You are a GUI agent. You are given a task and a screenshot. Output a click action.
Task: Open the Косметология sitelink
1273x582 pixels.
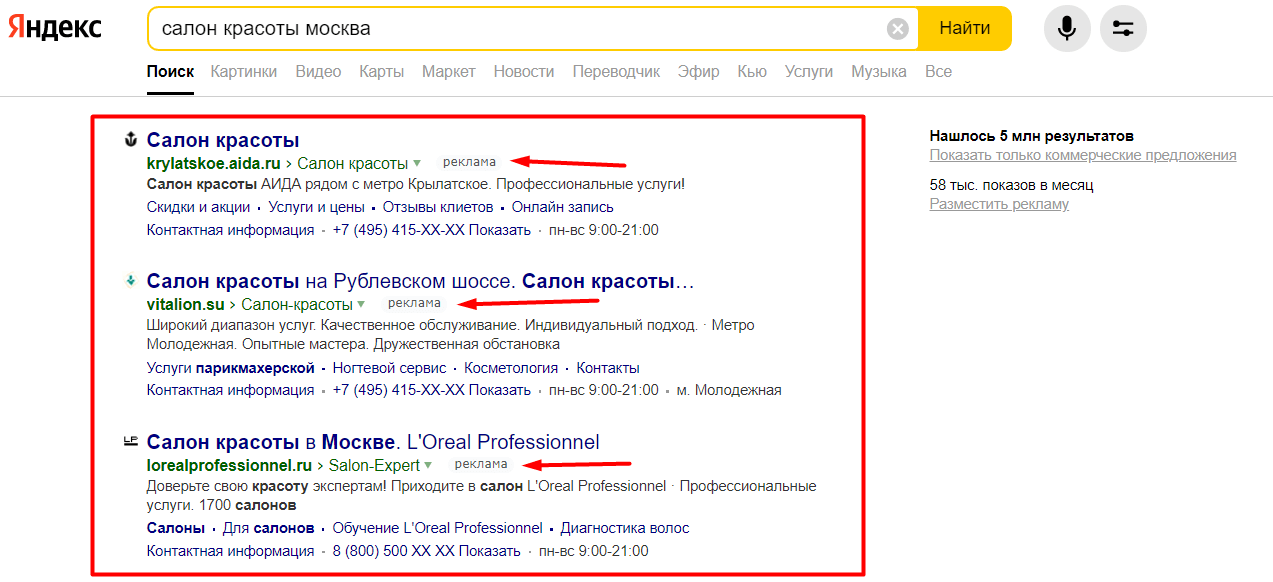512,368
